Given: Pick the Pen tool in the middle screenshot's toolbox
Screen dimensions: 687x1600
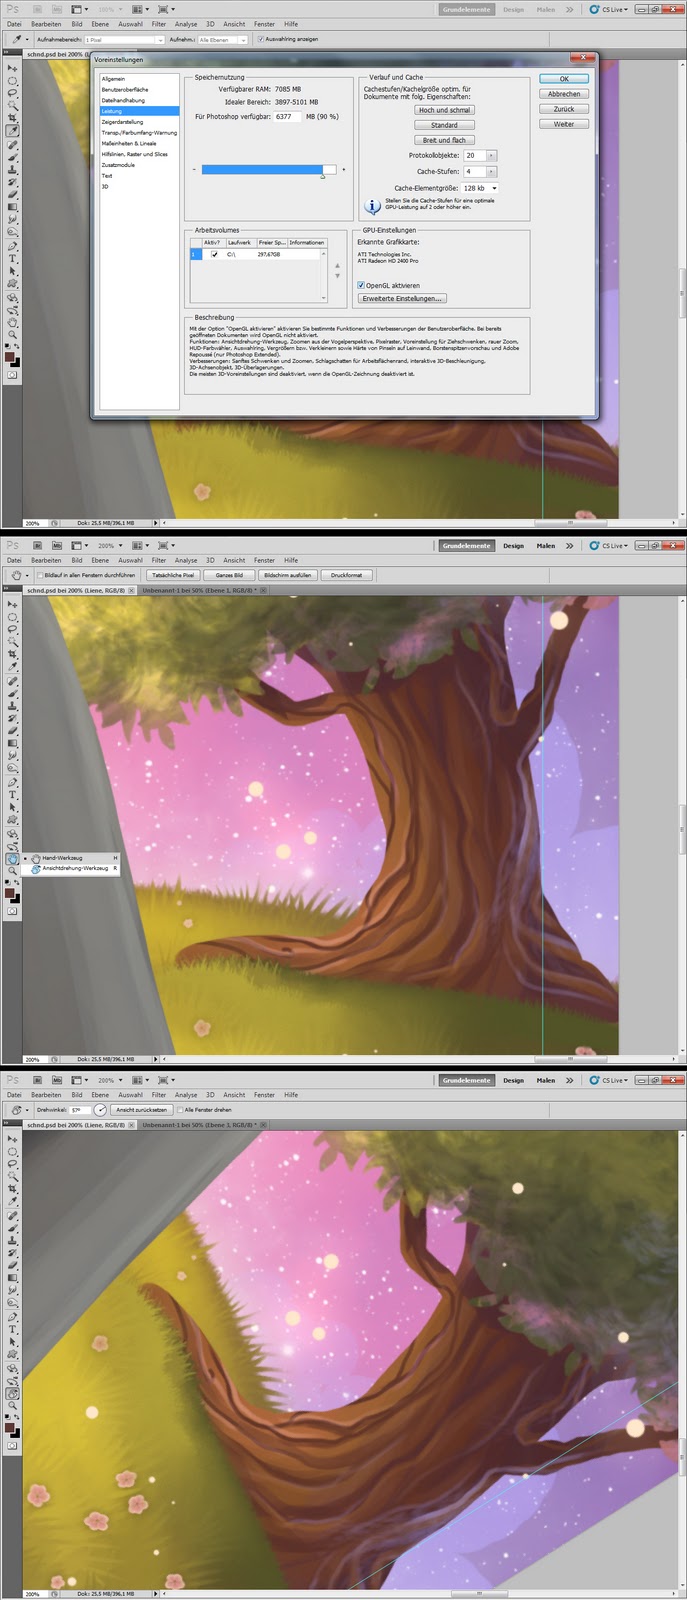Looking at the screenshot, I should pos(13,782).
